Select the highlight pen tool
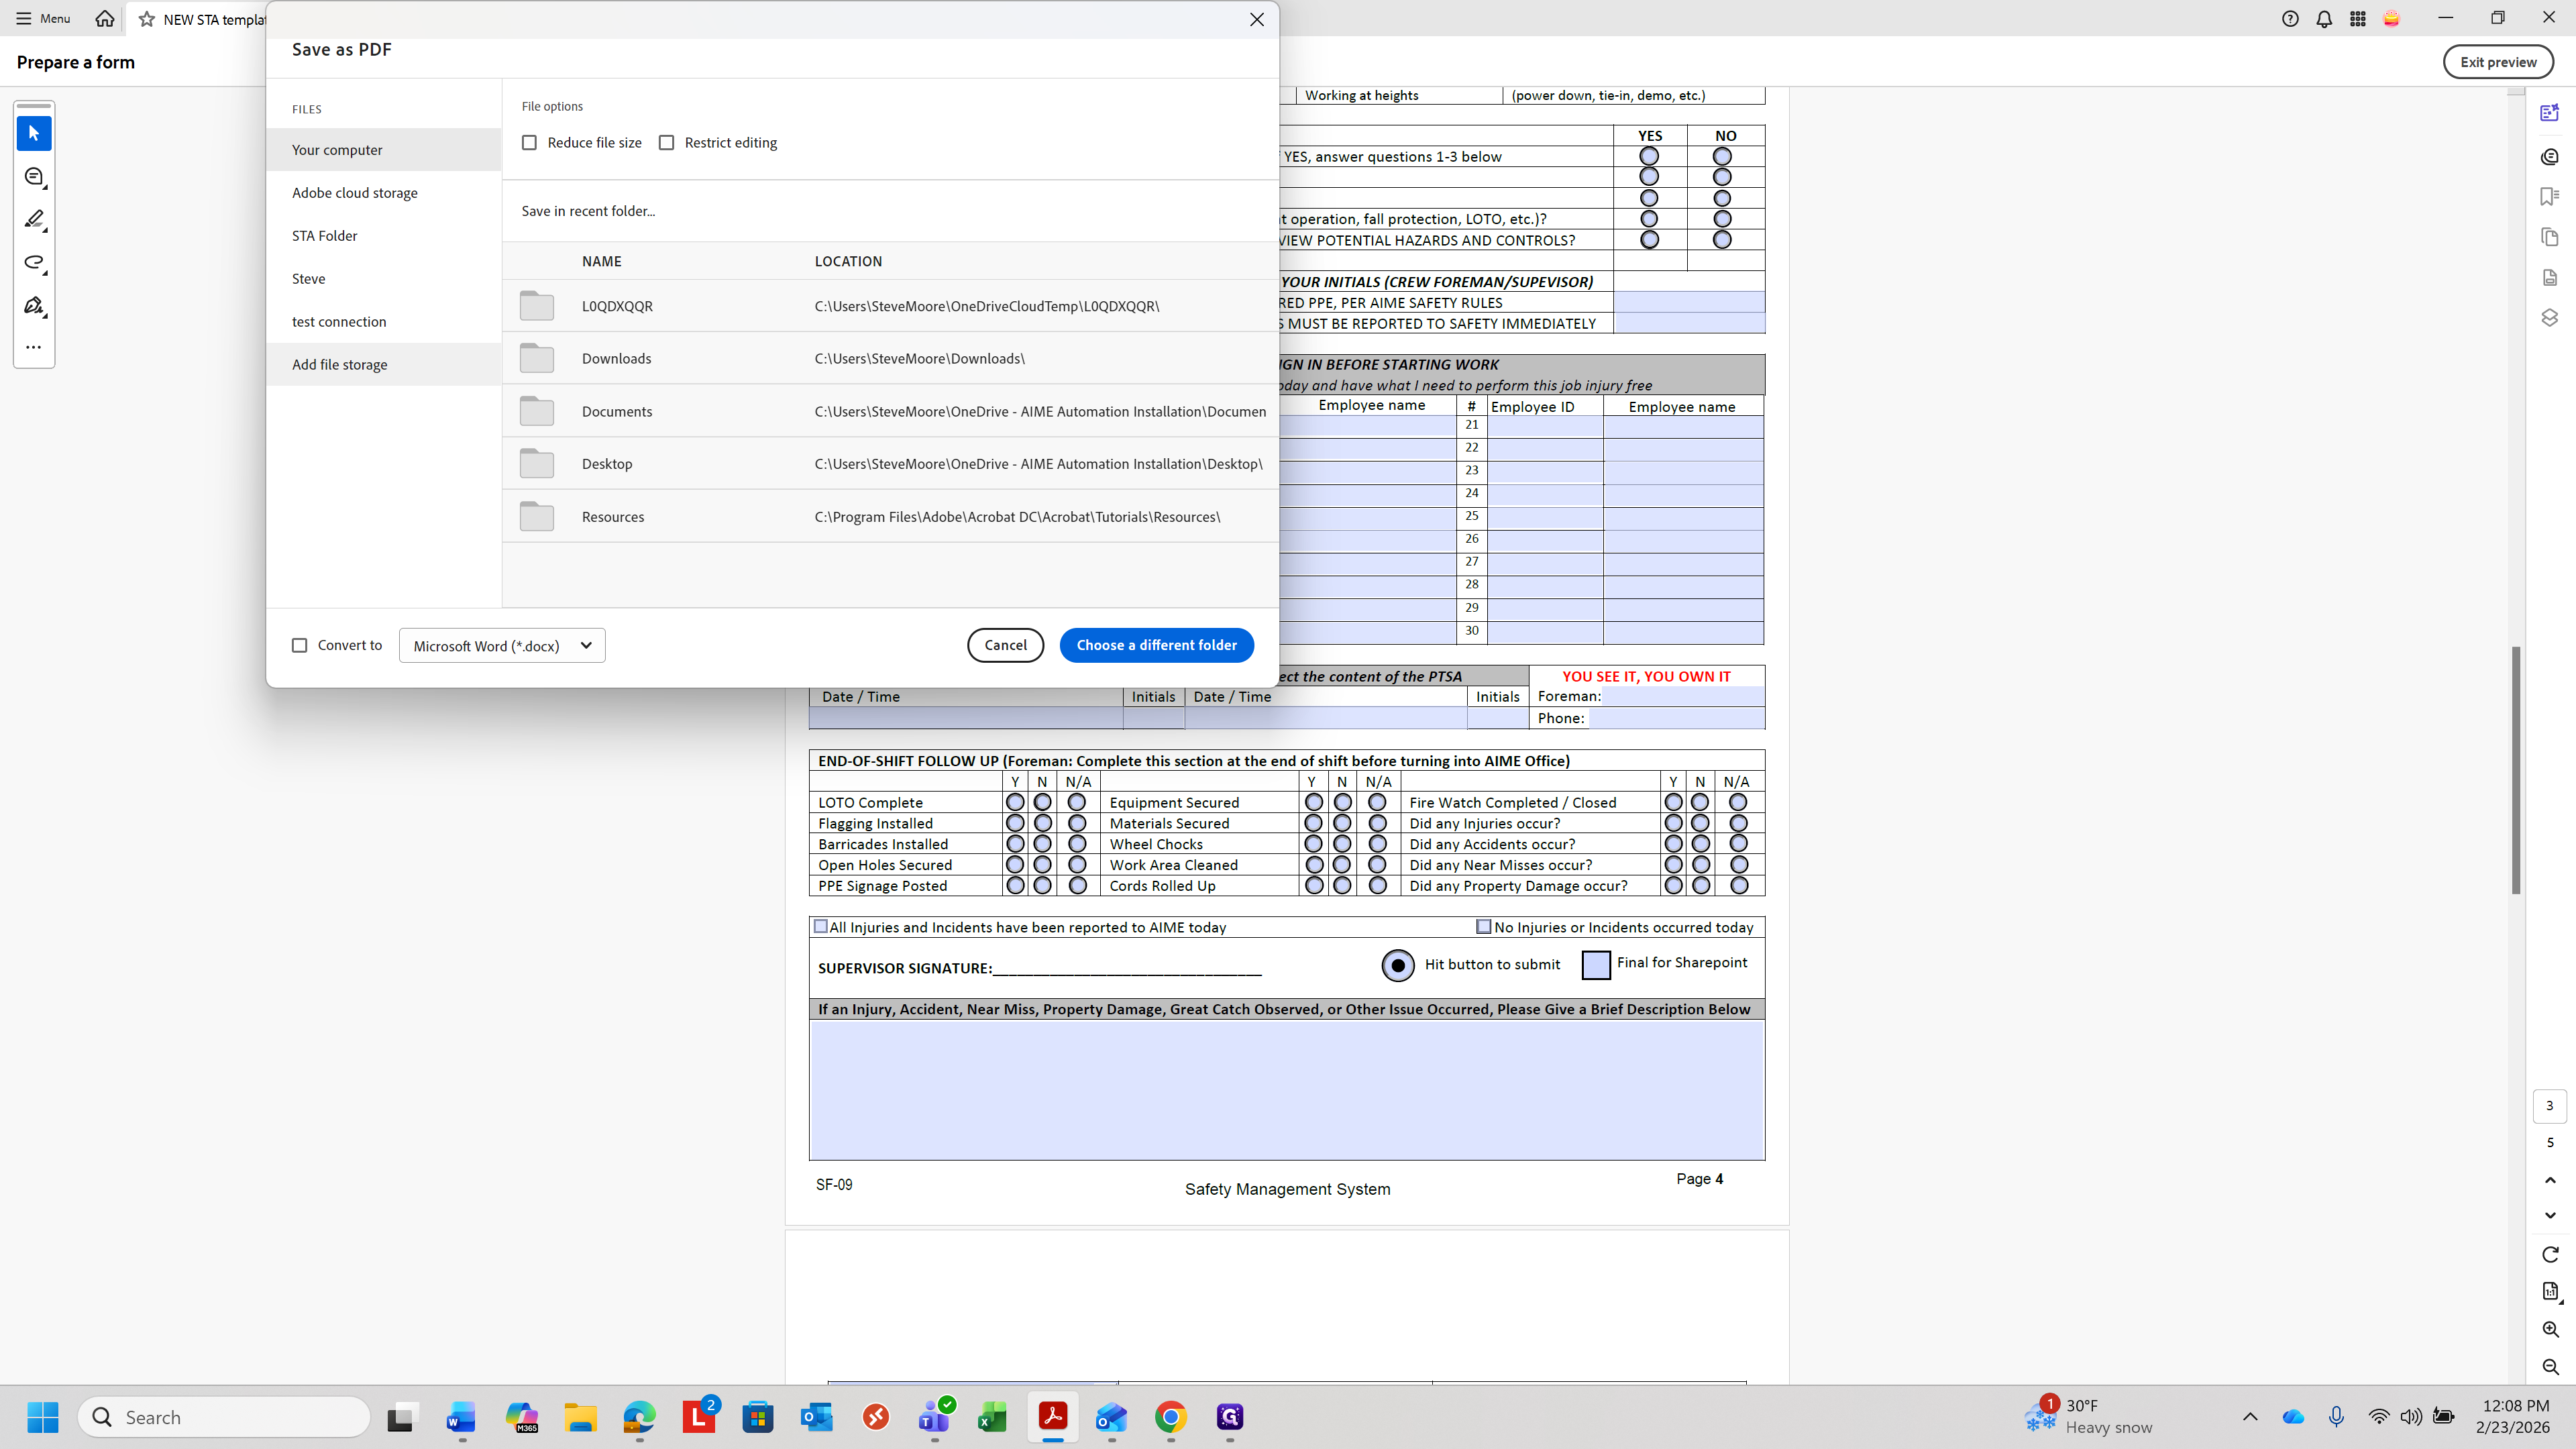The height and width of the screenshot is (1449, 2576). tap(34, 219)
